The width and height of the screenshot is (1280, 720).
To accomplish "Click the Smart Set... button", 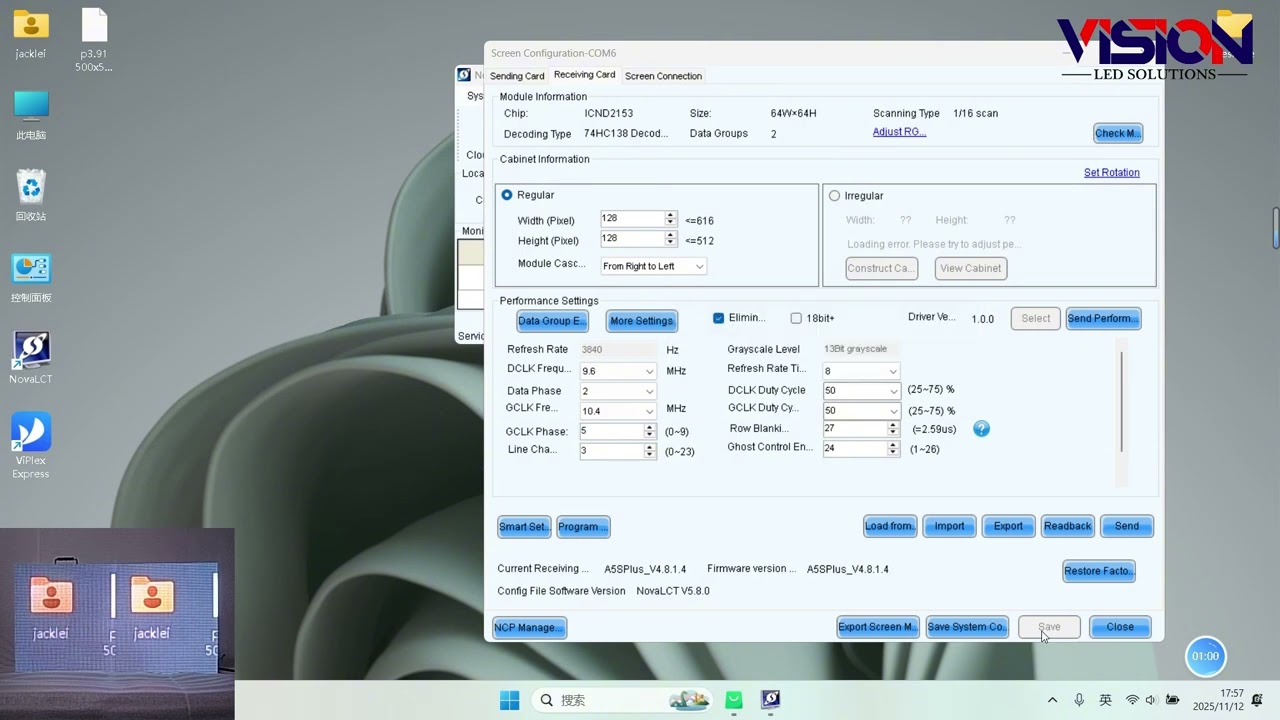I will 525,527.
